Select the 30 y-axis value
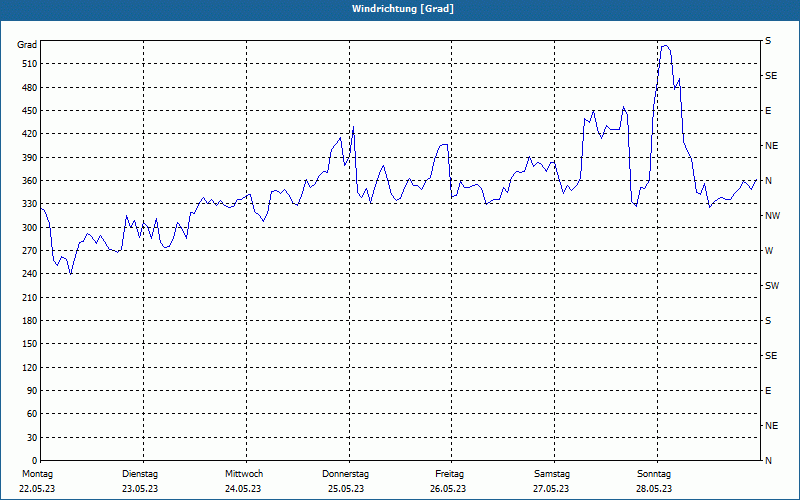800x500 pixels. (32, 437)
